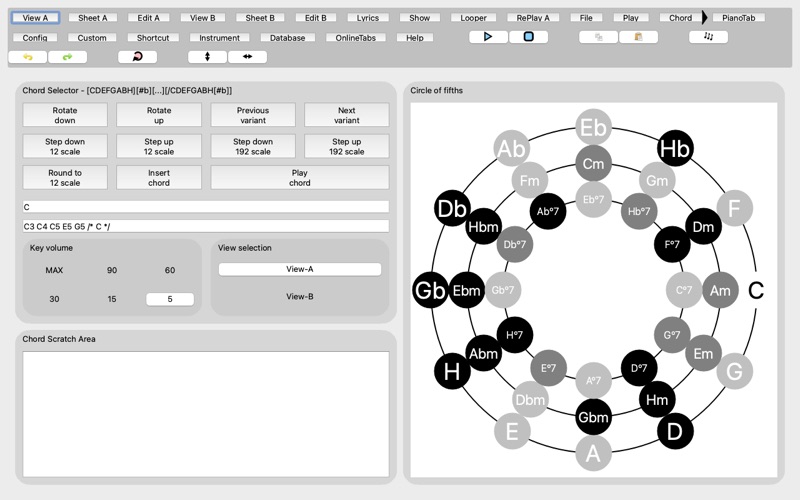Select the A°7 diminished chord circle
800x500 pixels.
(x=593, y=380)
